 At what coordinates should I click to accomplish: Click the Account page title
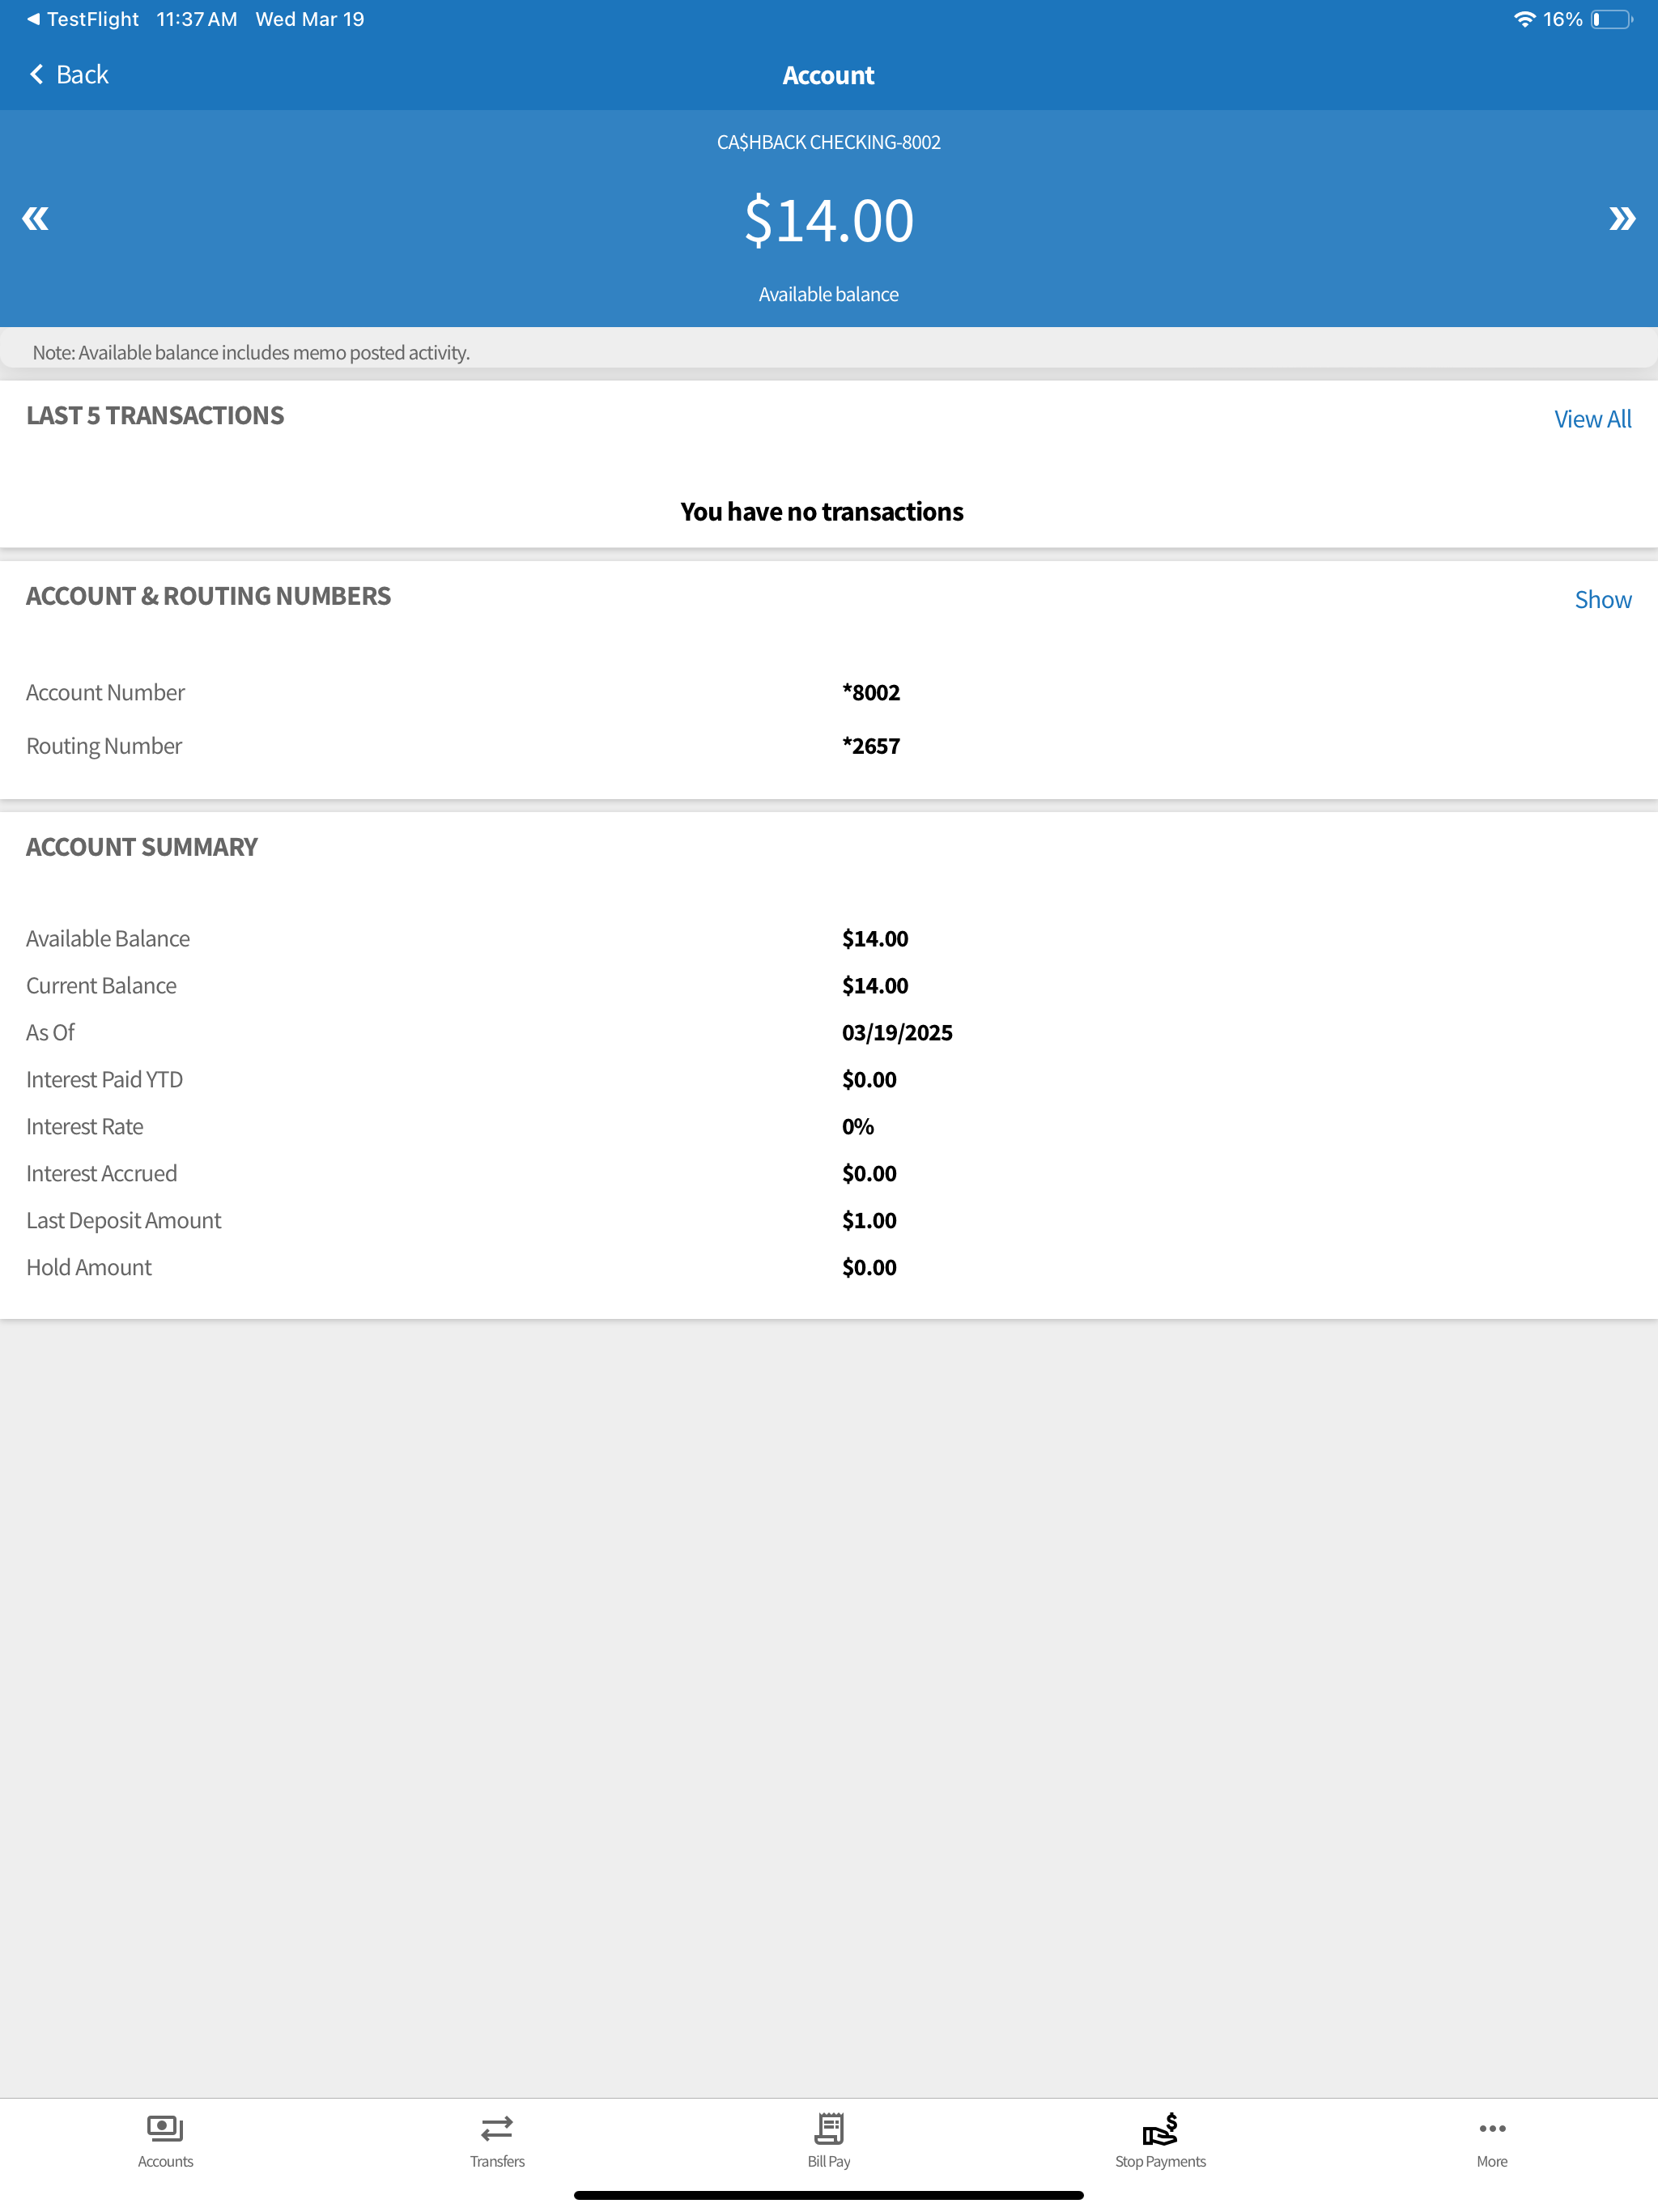click(829, 75)
